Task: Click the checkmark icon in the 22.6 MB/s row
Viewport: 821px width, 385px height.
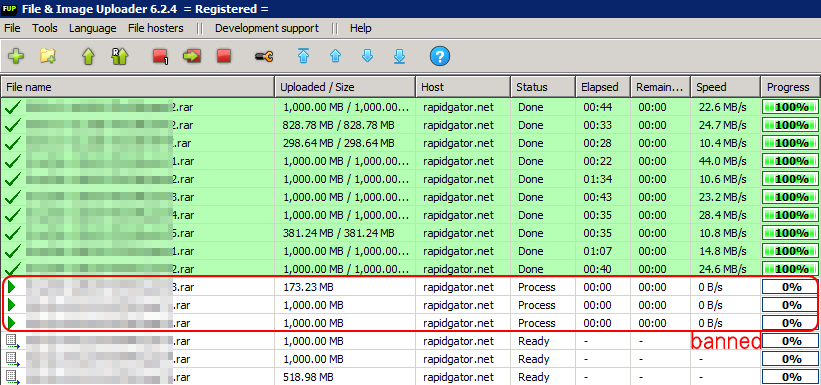Action: point(13,107)
